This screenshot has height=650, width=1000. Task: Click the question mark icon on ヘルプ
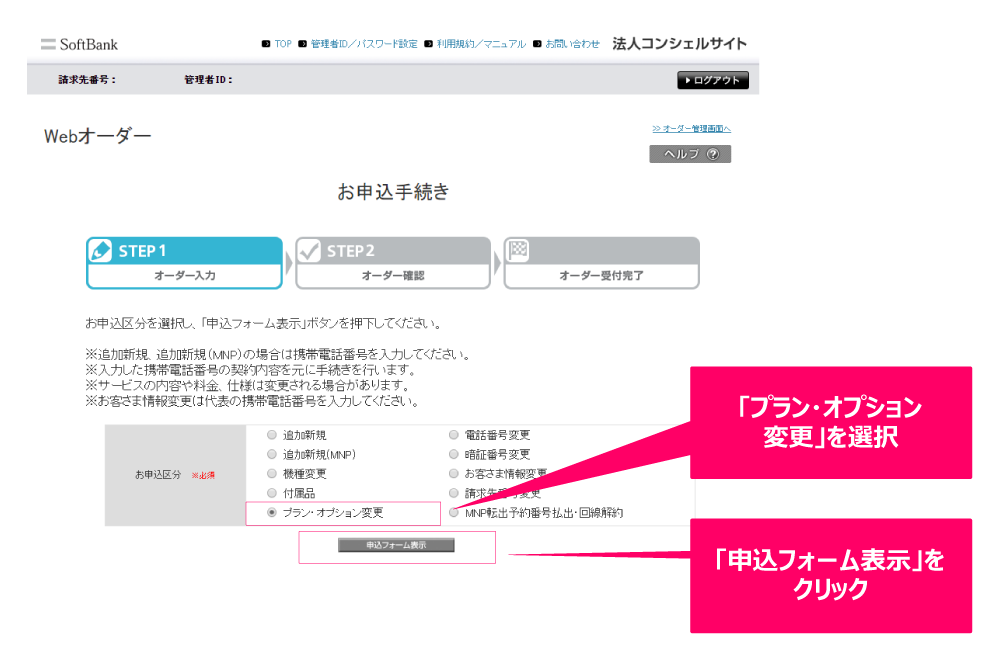(713, 154)
